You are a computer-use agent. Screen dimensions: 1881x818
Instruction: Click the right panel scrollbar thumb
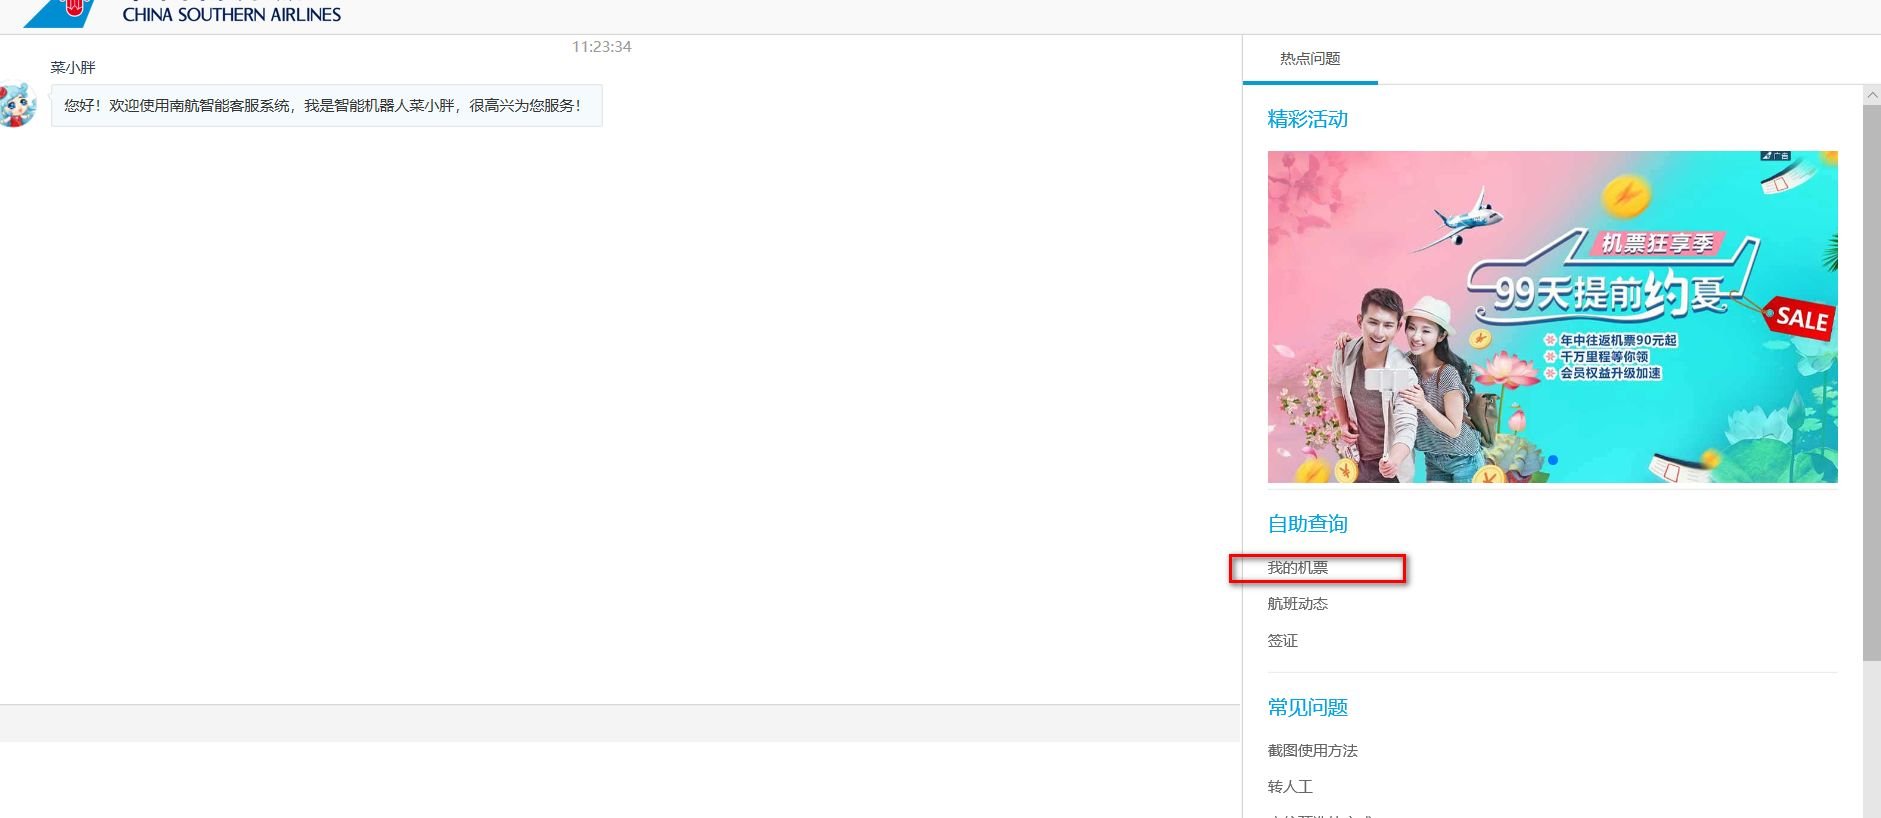click(x=1872, y=382)
